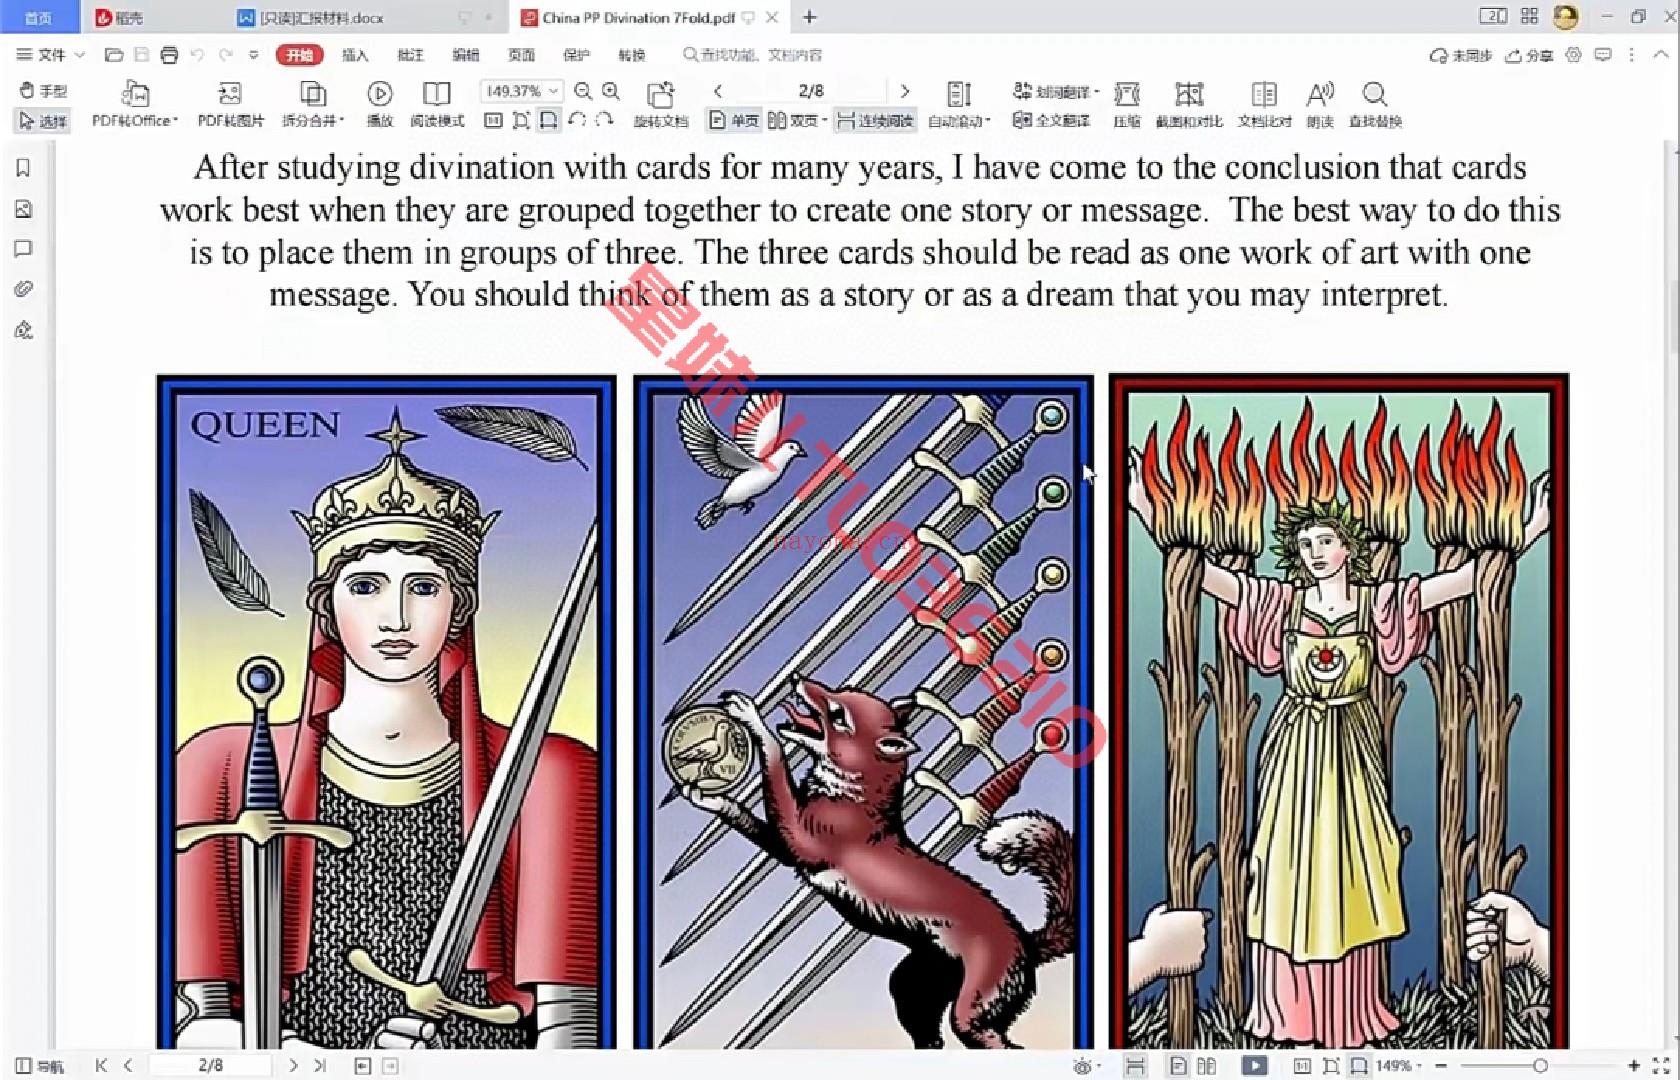Click the 分享 share button

pos(1530,55)
